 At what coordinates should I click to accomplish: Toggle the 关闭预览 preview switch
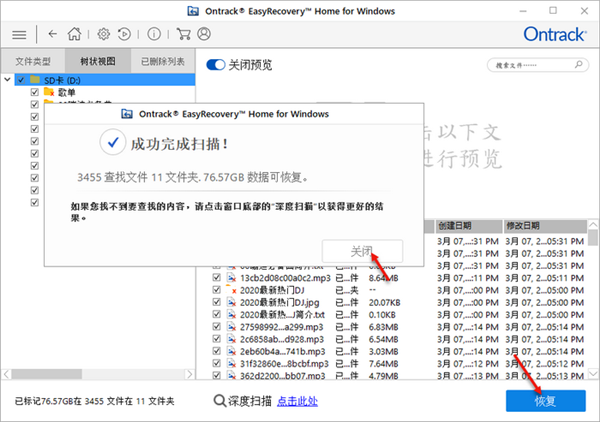[215, 65]
